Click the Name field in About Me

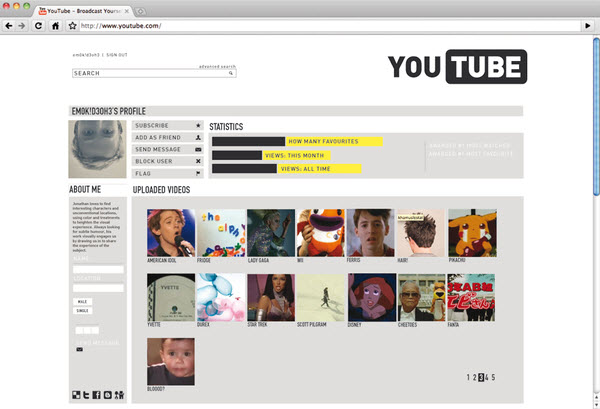[x=98, y=269]
